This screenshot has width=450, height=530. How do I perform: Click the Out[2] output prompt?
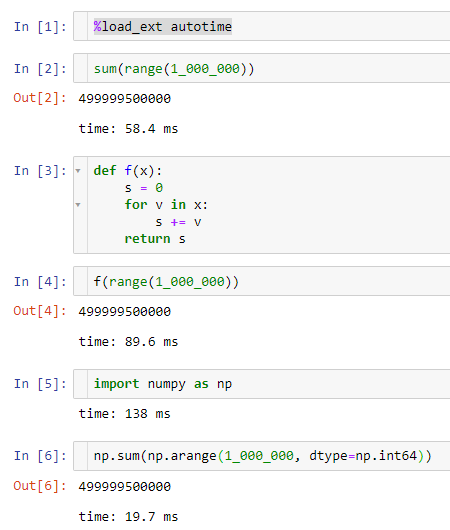pyautogui.click(x=40, y=98)
